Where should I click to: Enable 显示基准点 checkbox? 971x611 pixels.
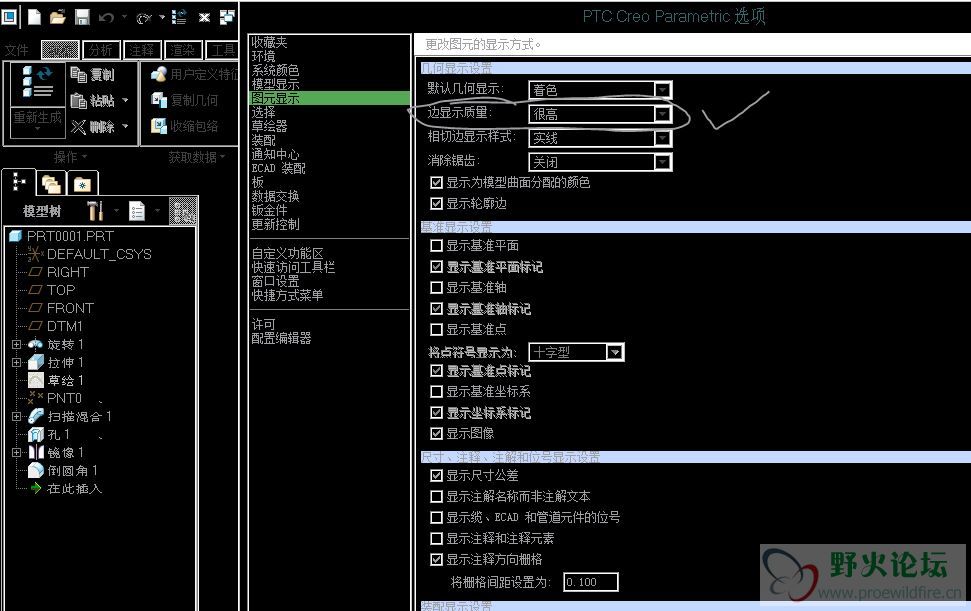pos(437,329)
